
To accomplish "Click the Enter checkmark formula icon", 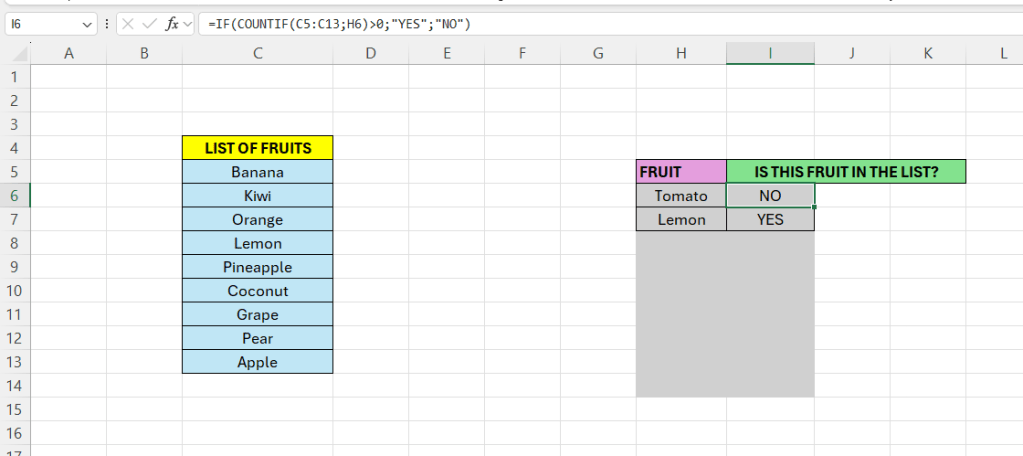I will coord(148,24).
